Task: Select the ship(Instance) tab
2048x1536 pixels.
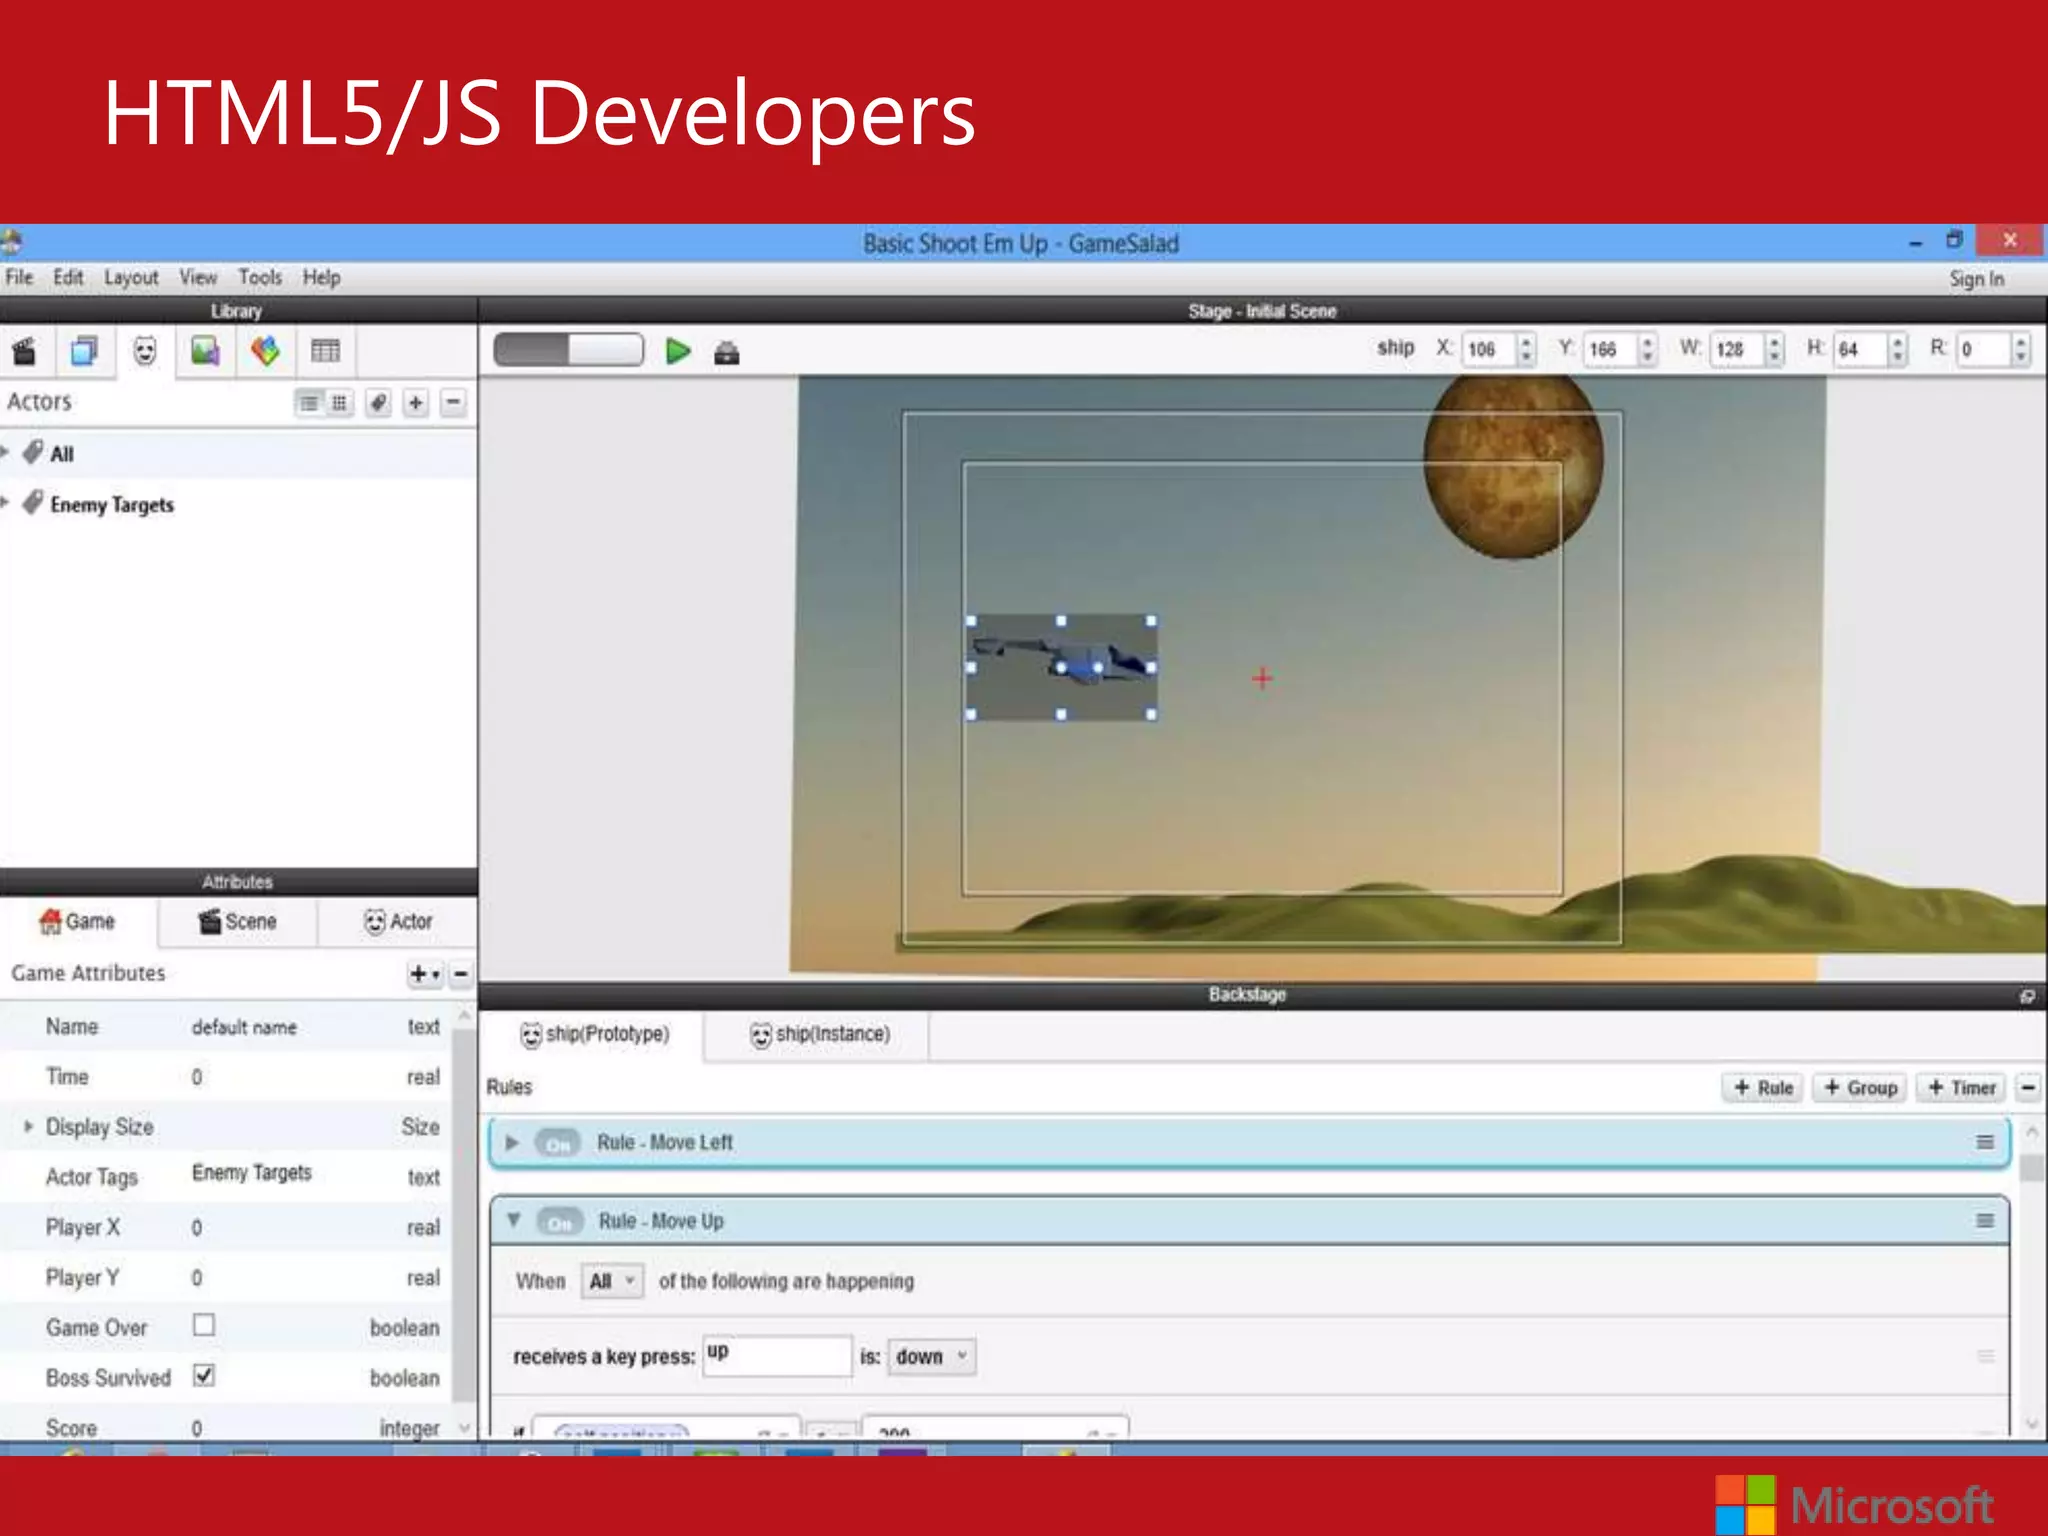Action: pyautogui.click(x=820, y=1035)
